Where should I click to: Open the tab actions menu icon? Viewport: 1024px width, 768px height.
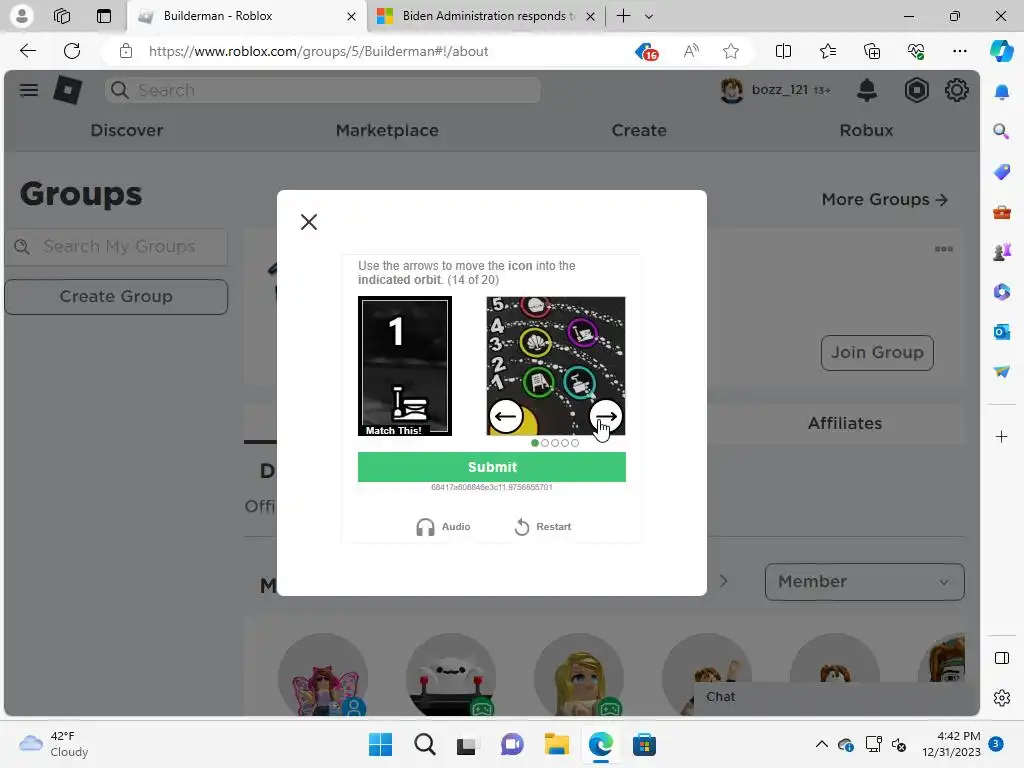104,16
